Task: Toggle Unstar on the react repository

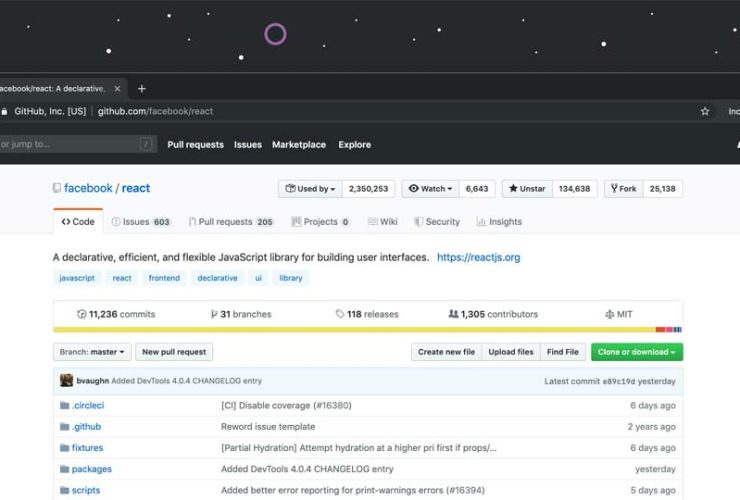Action: (x=526, y=188)
